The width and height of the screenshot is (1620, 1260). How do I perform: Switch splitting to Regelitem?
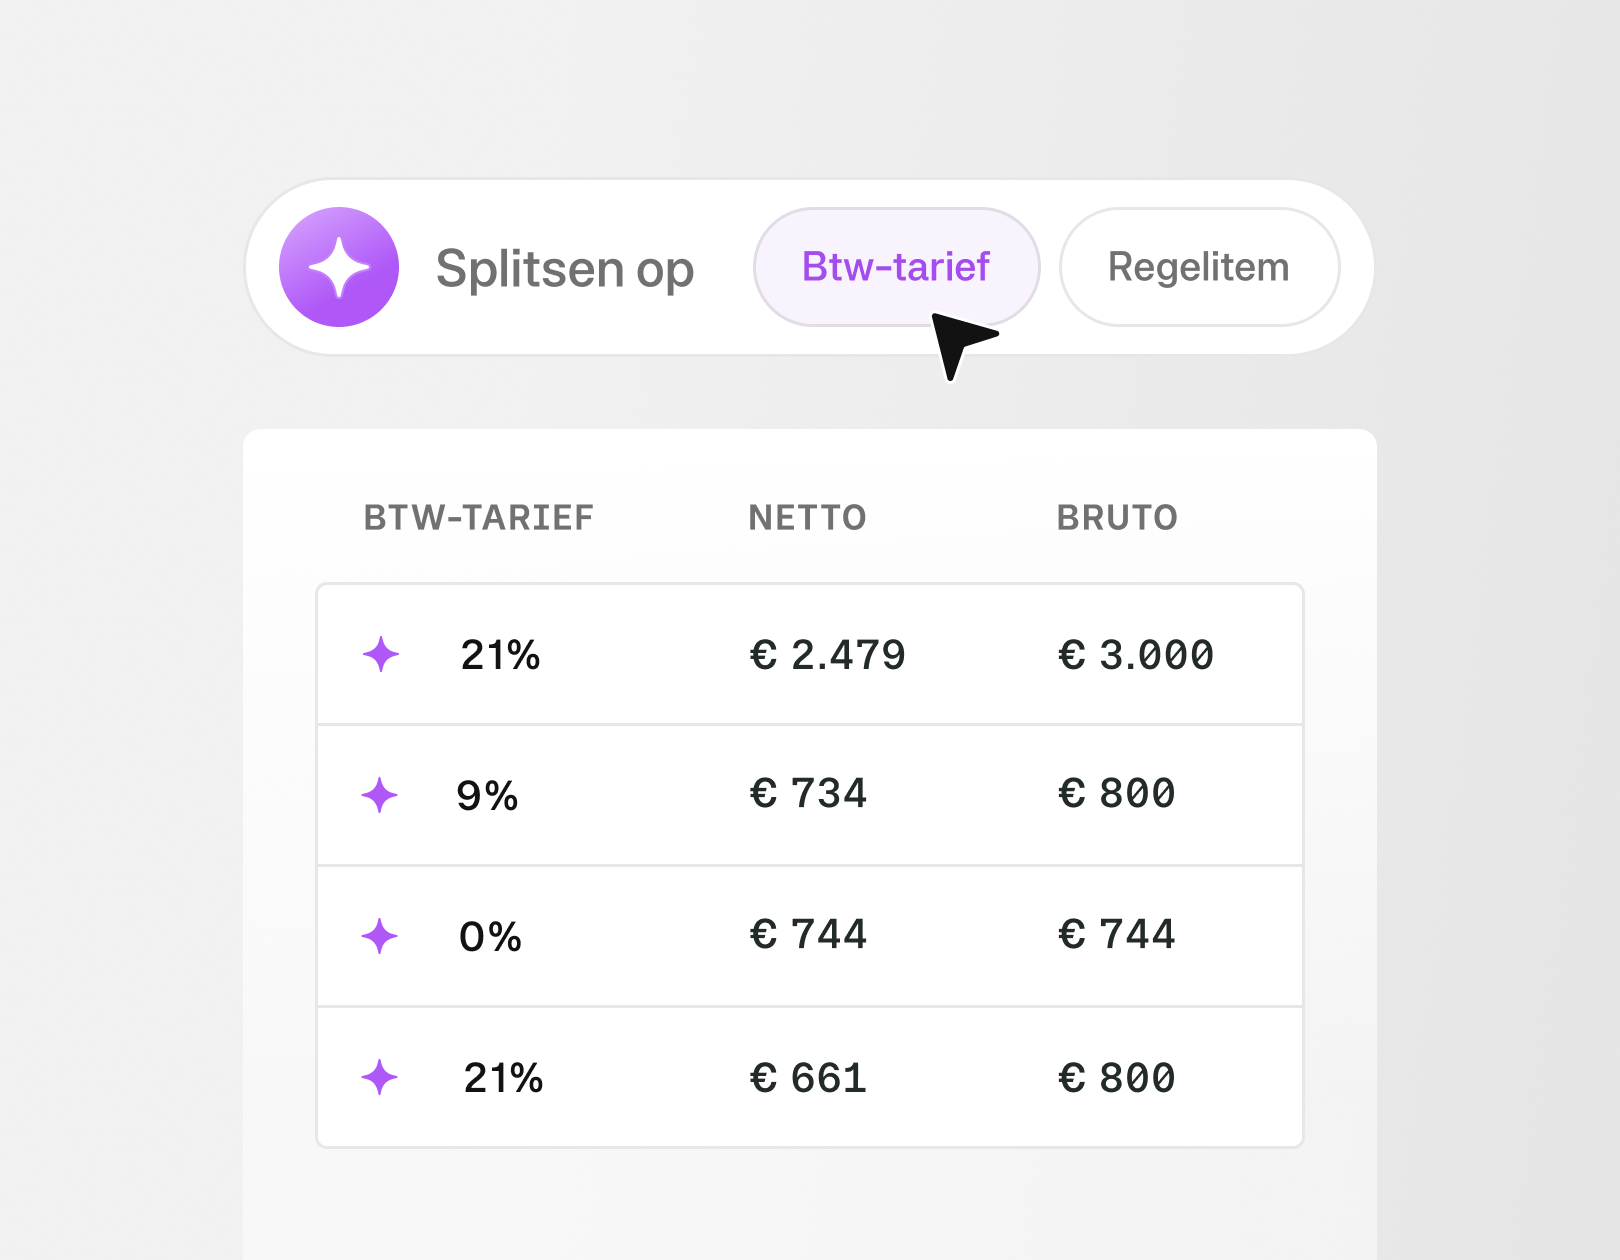click(1198, 267)
